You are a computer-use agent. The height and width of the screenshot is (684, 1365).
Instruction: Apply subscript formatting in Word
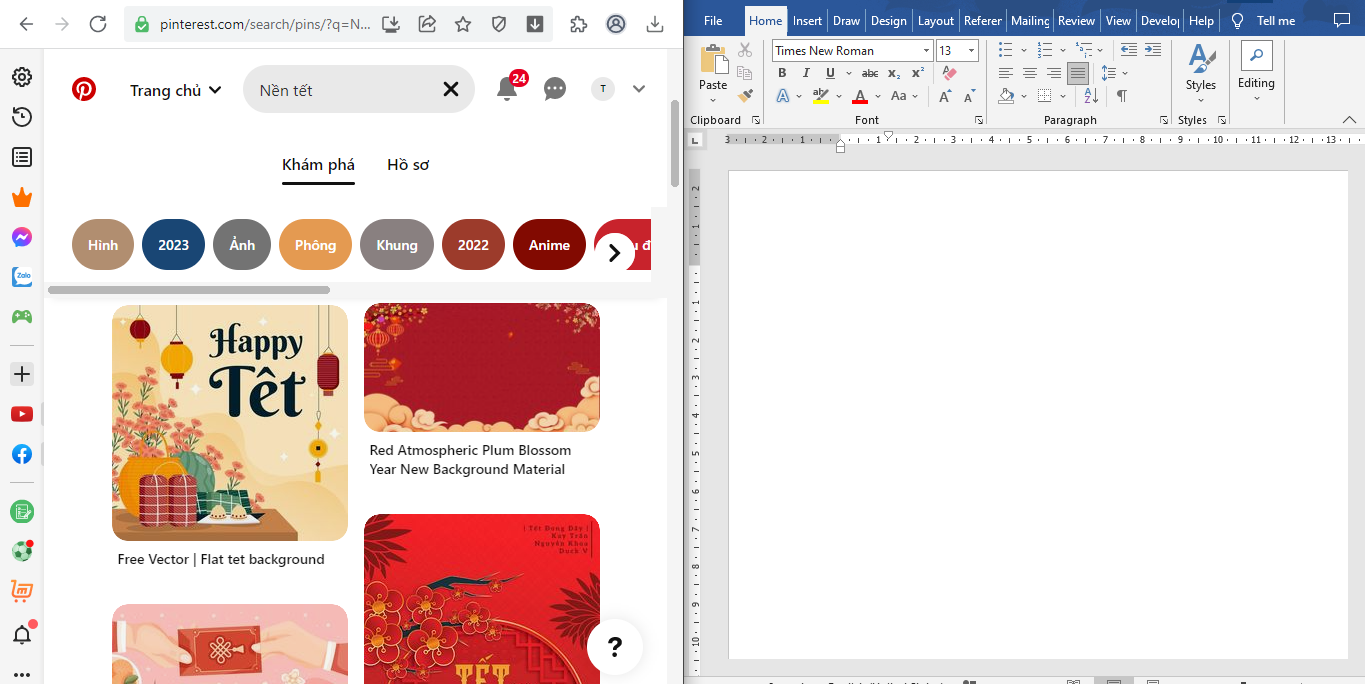894,73
